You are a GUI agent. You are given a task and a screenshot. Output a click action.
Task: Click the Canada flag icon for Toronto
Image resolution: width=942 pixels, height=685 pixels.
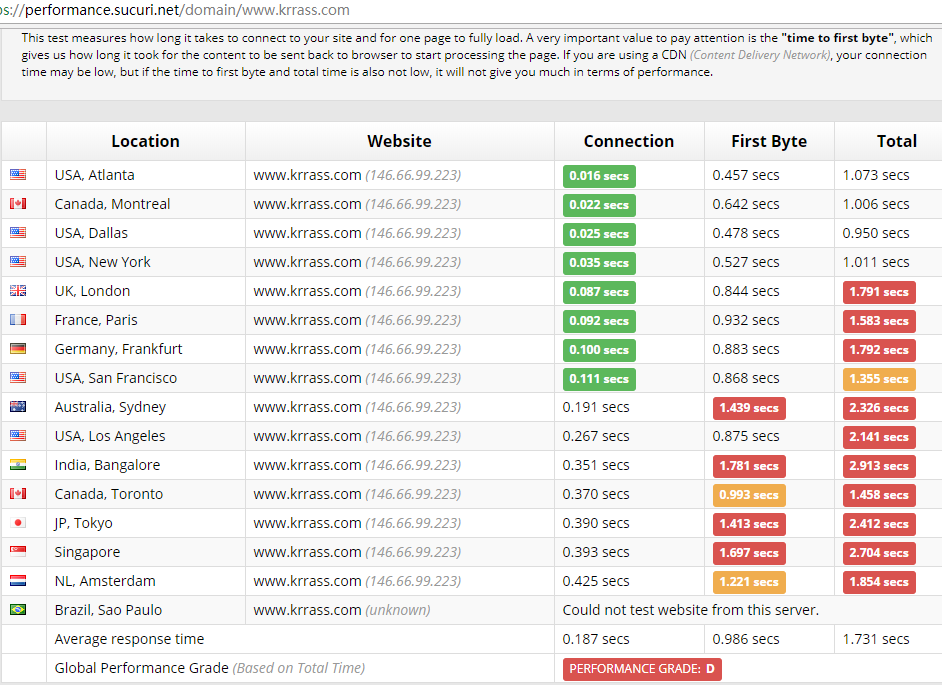pos(18,494)
